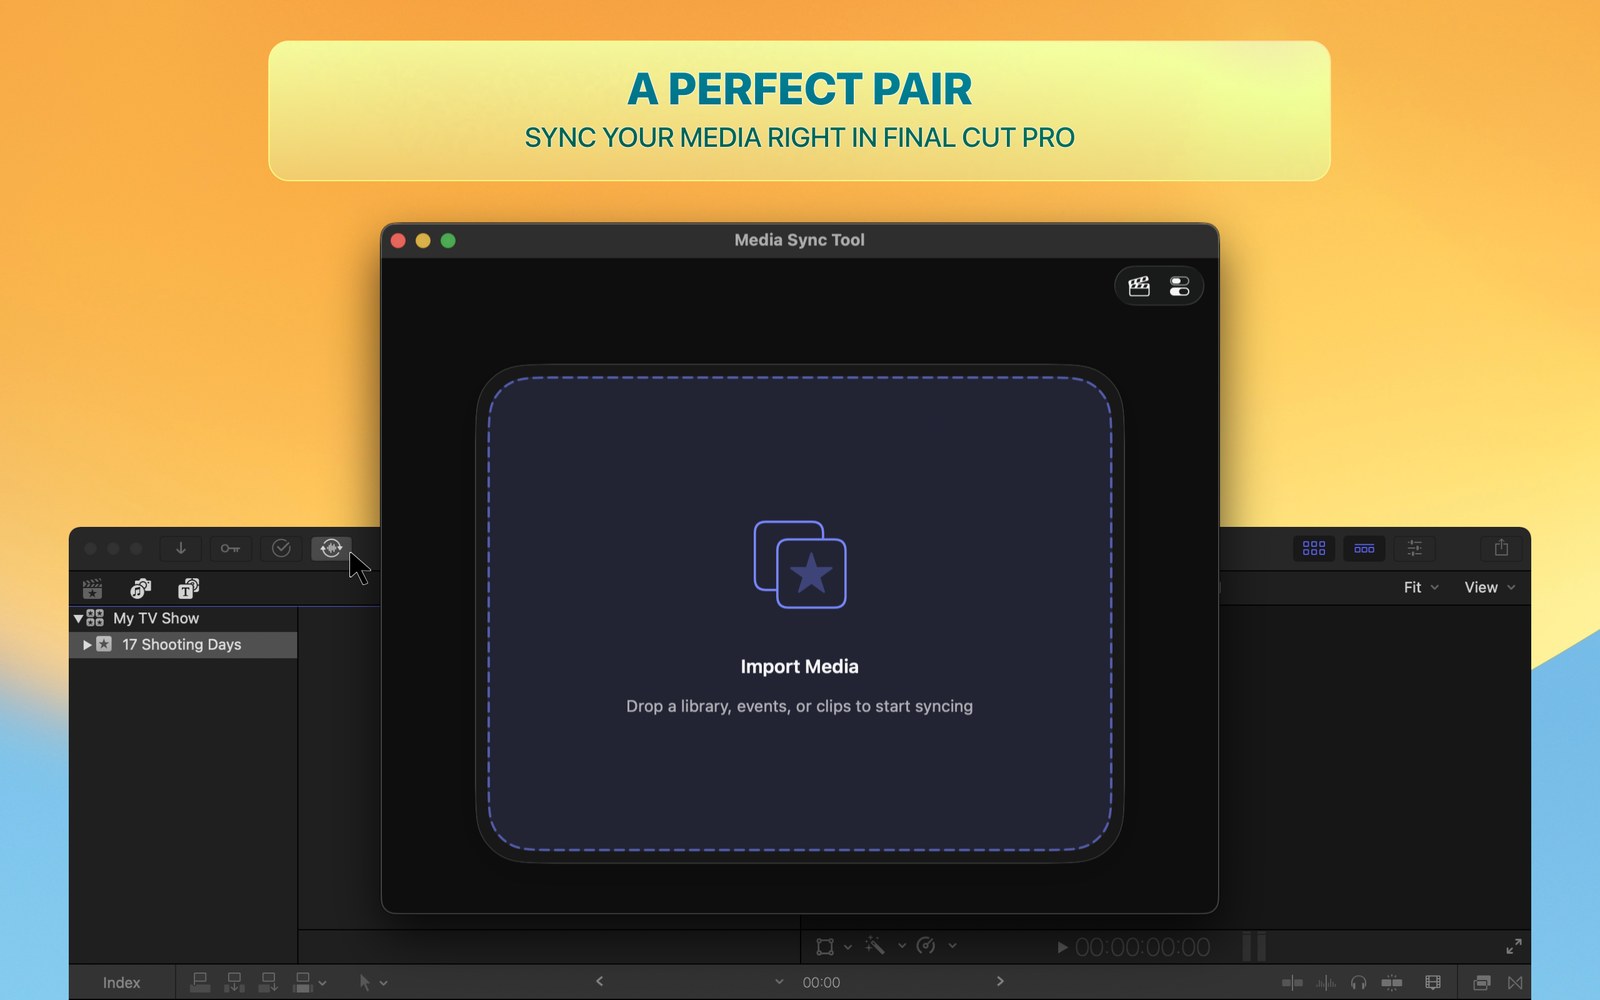1600x1000 pixels.
Task: Open the media import arrow button
Action: point(181,548)
